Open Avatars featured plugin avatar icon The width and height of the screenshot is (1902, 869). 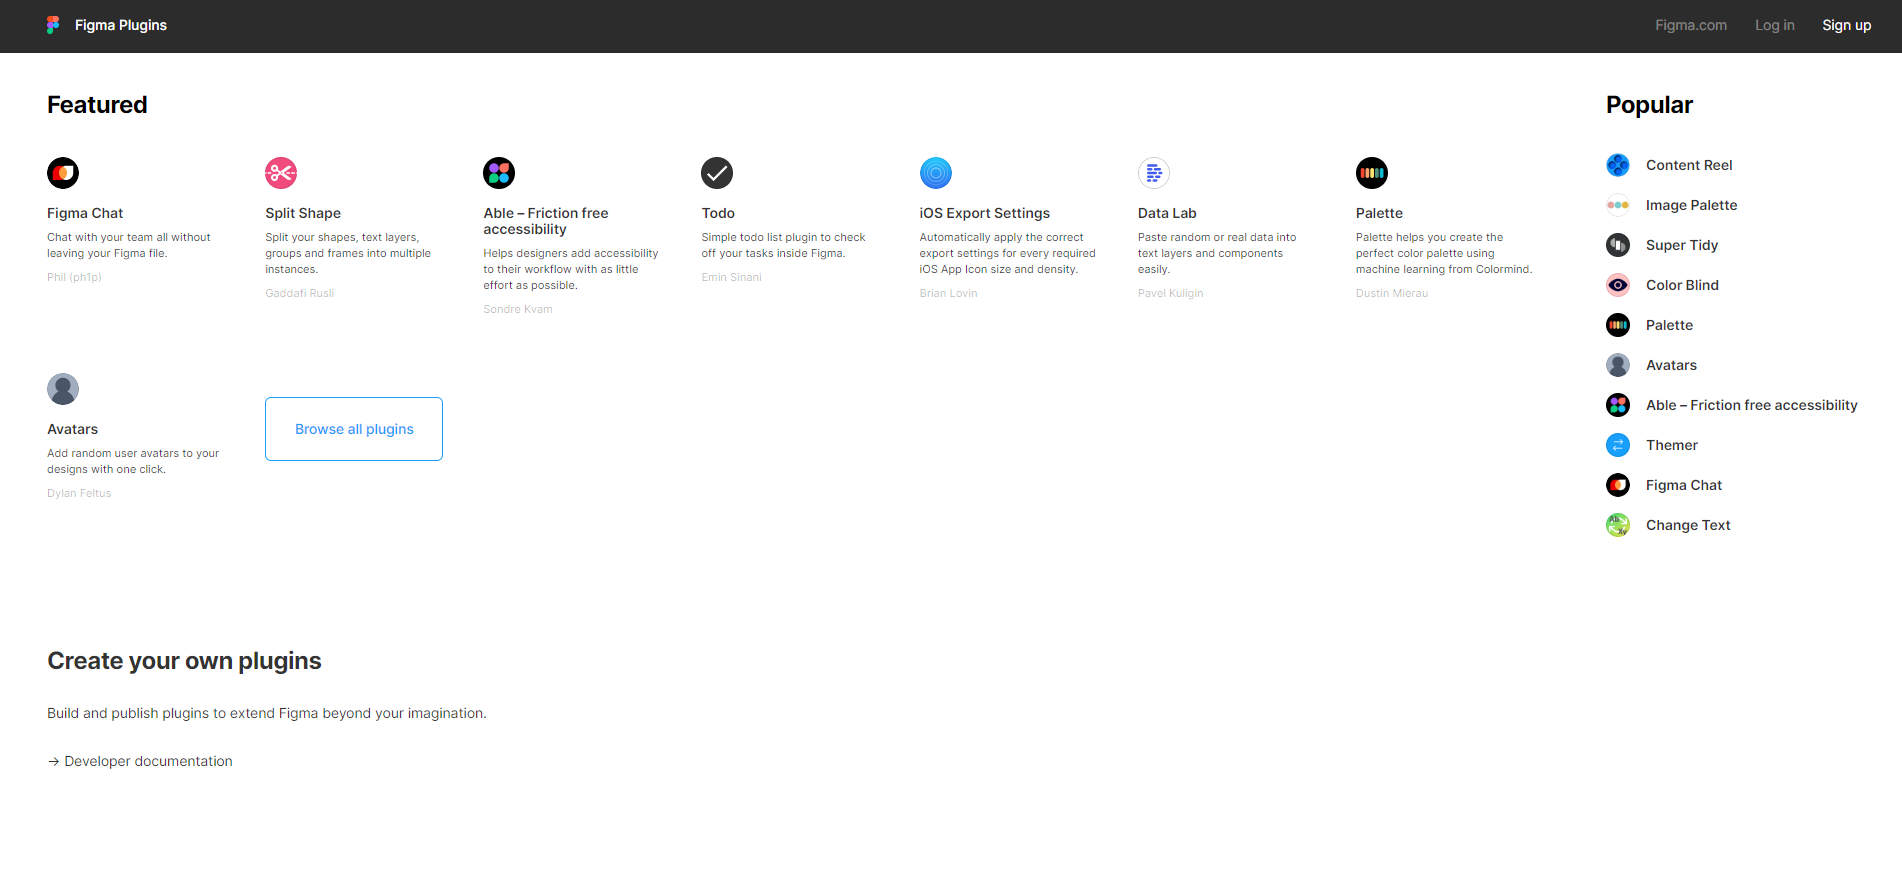click(x=63, y=389)
